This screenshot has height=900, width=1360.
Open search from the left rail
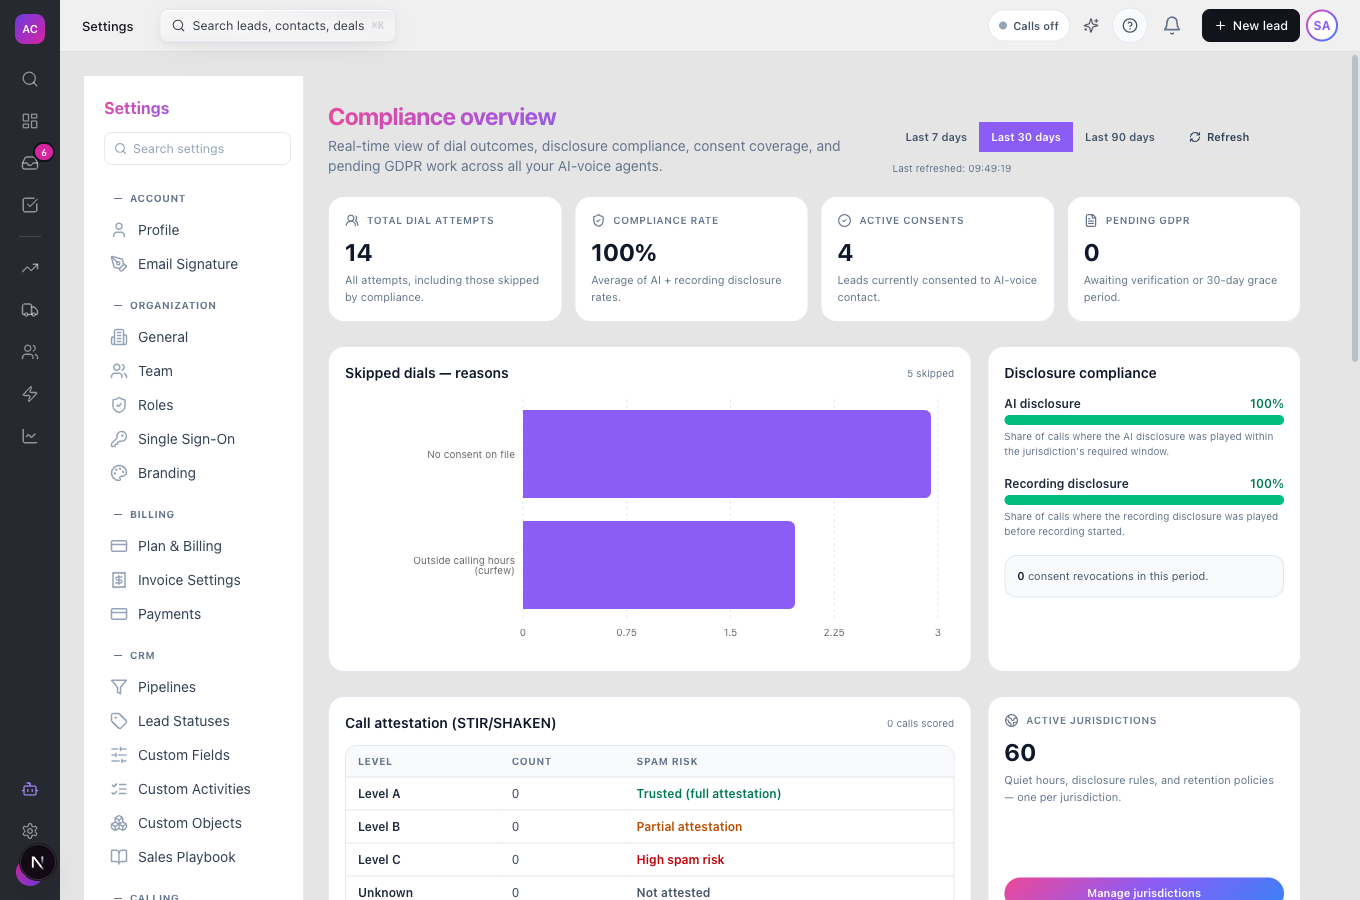30,79
